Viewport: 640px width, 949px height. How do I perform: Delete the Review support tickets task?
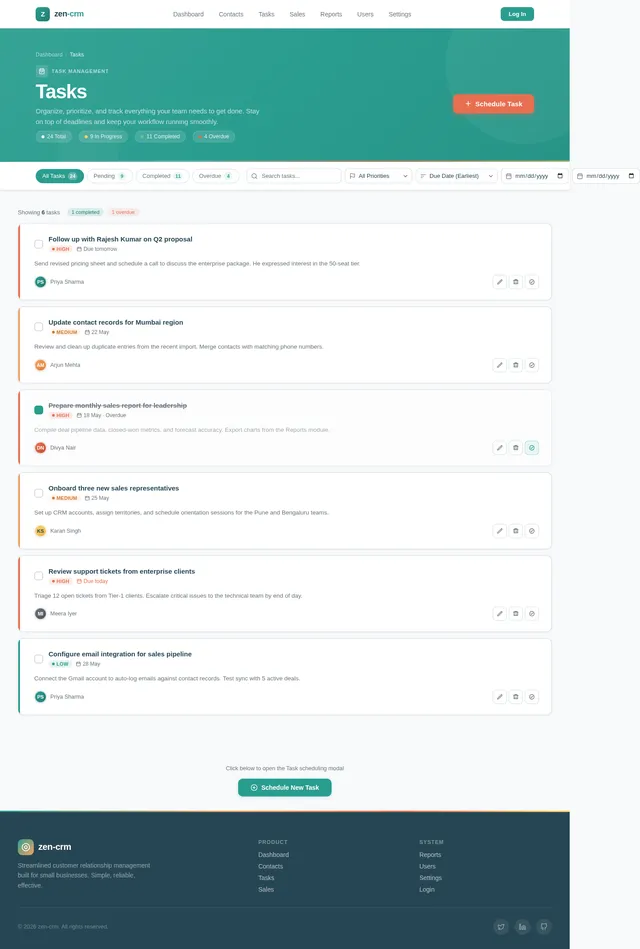tap(516, 614)
